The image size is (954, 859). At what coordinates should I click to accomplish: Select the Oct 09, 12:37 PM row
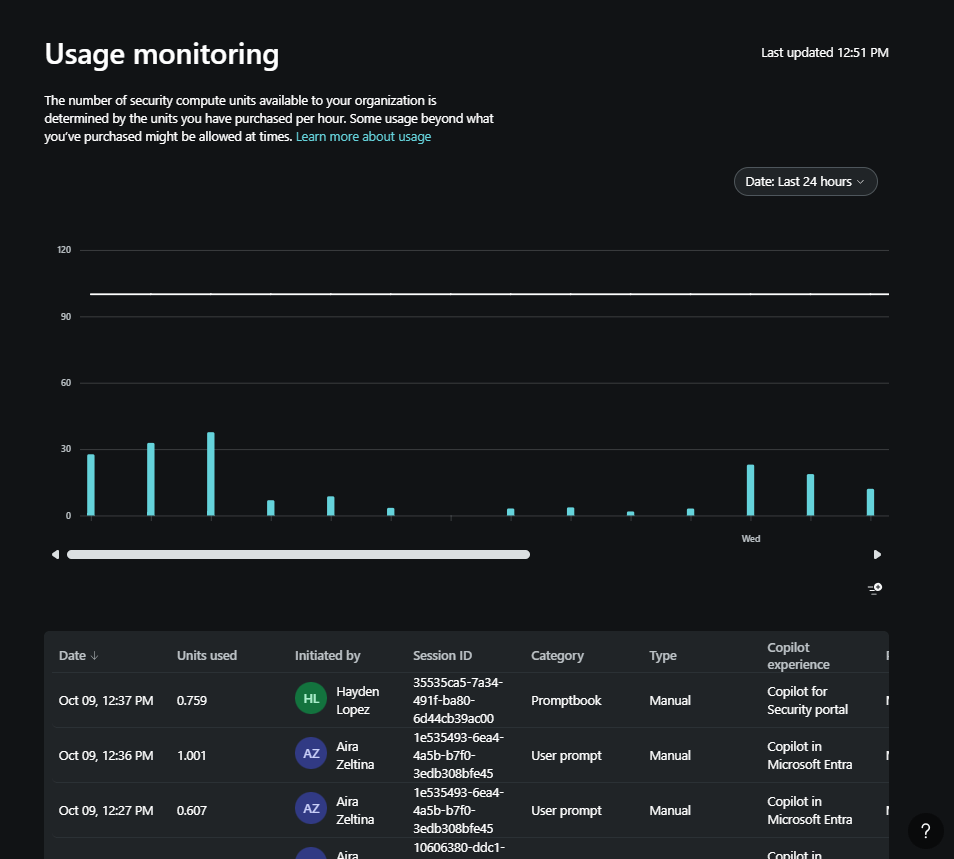click(x=105, y=700)
